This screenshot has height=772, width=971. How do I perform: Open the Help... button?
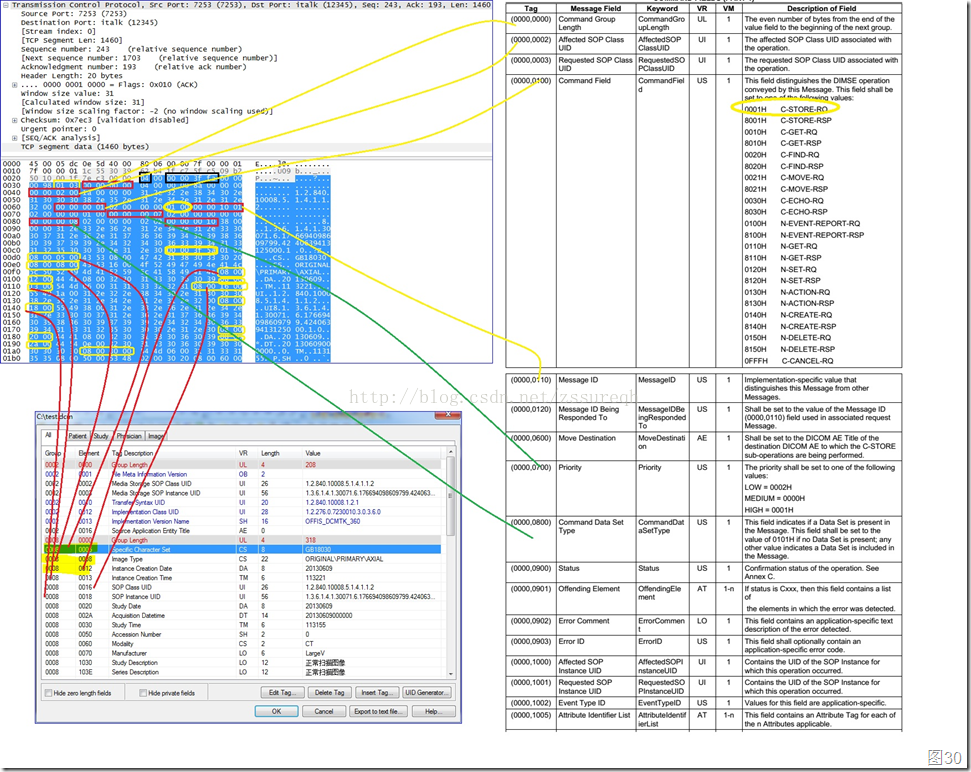pos(433,711)
